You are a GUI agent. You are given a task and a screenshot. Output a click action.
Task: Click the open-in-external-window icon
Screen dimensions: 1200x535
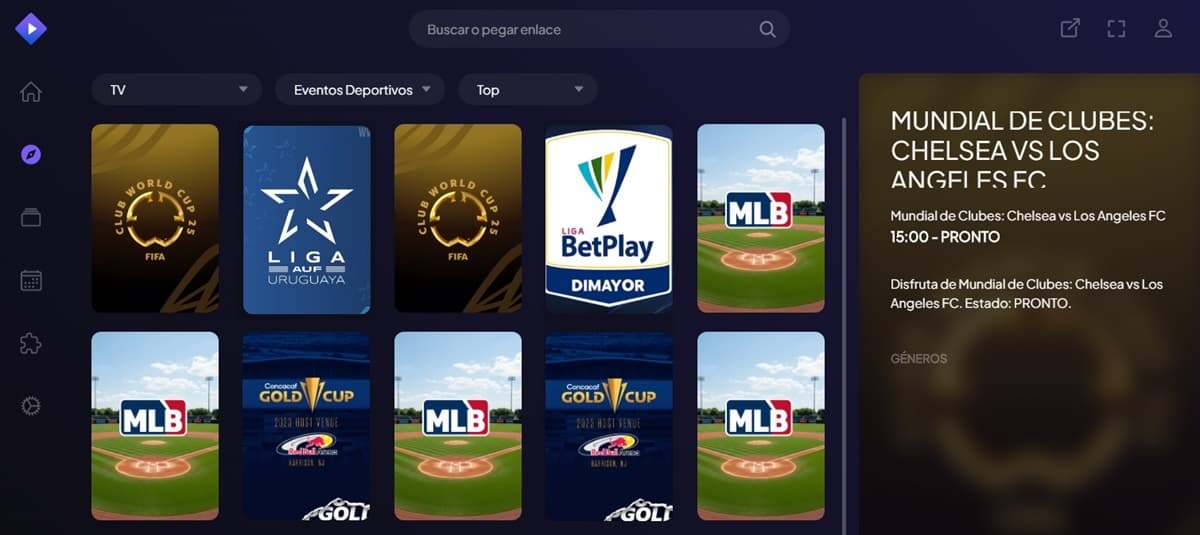click(1070, 29)
